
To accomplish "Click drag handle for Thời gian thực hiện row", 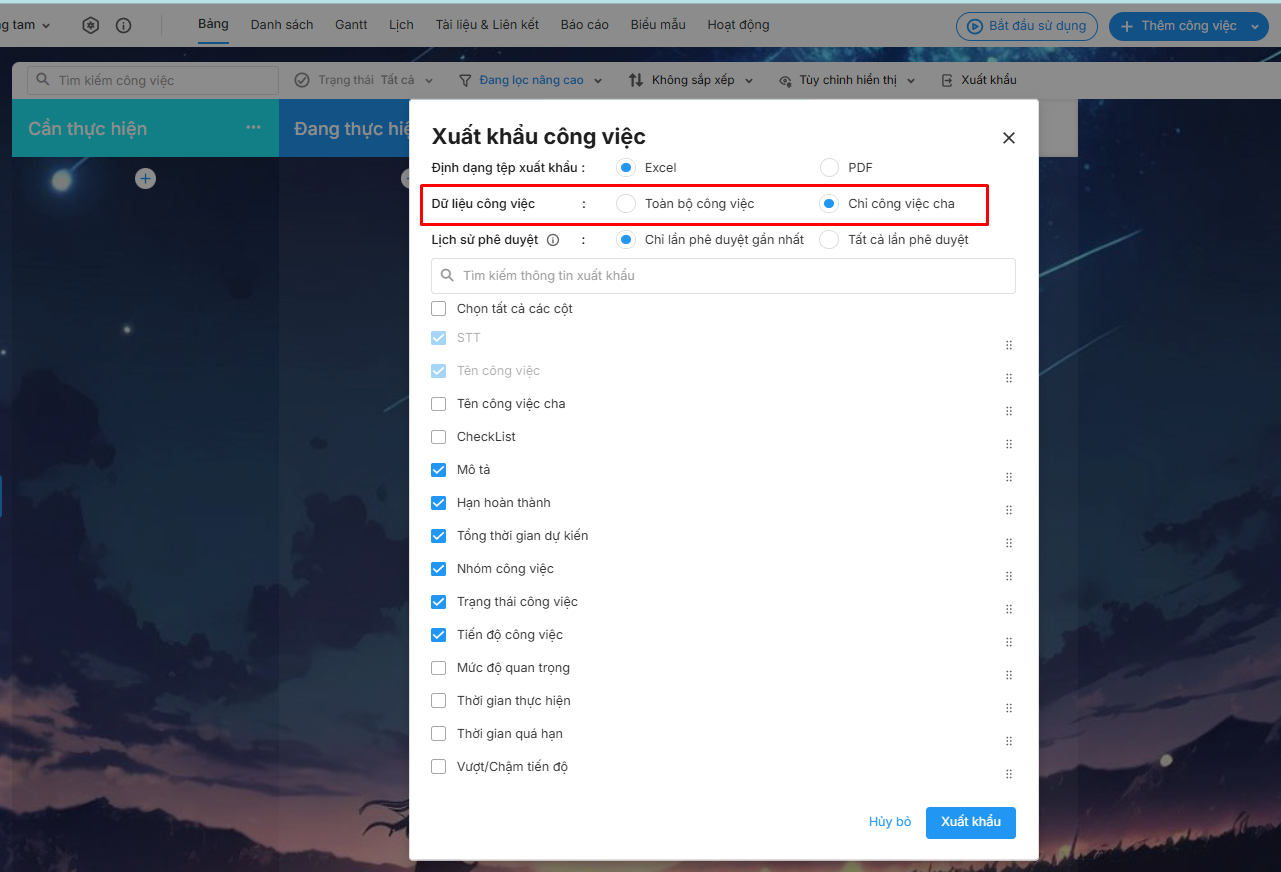I will tap(1009, 708).
